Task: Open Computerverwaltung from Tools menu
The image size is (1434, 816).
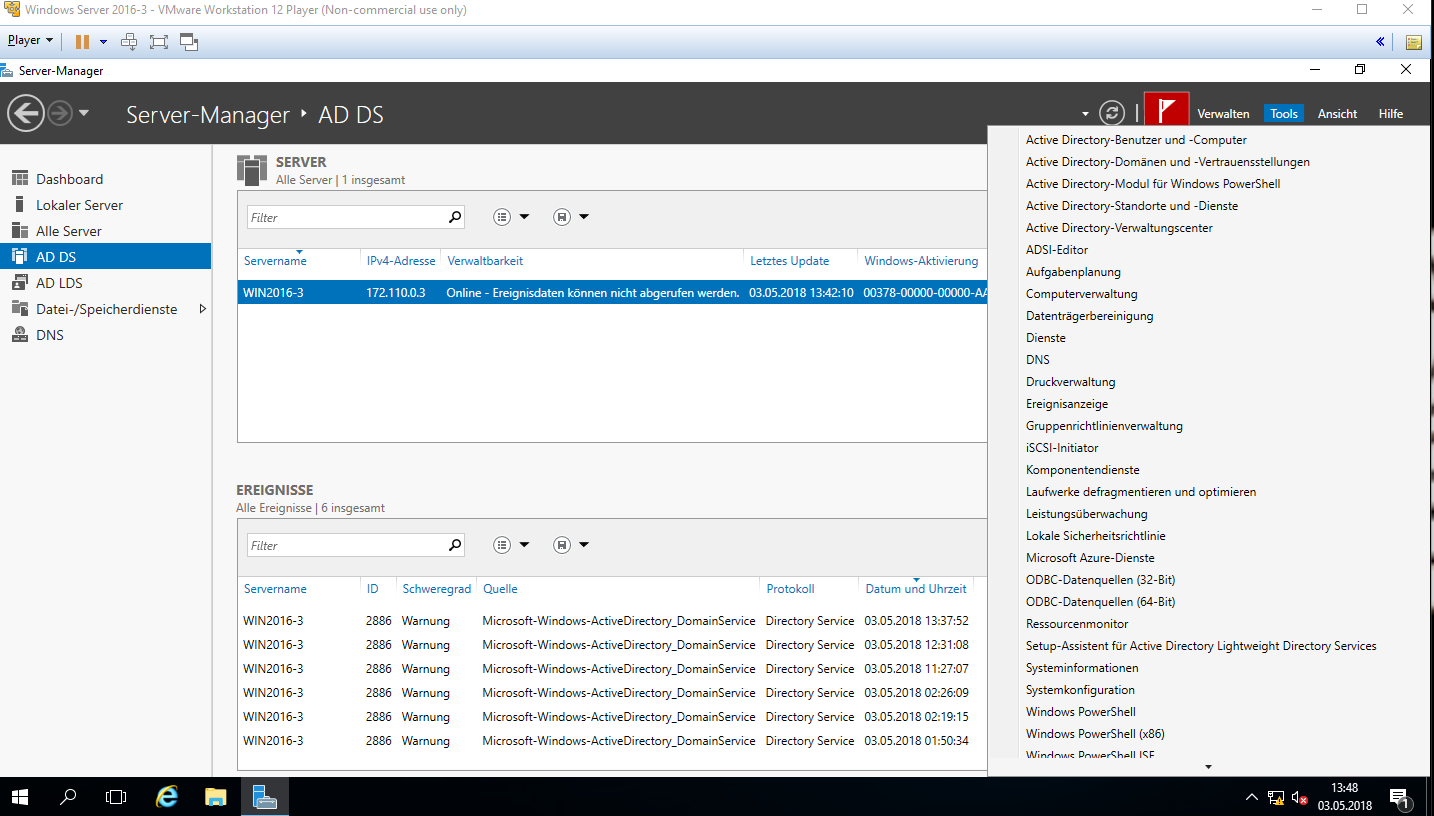Action: [x=1082, y=294]
